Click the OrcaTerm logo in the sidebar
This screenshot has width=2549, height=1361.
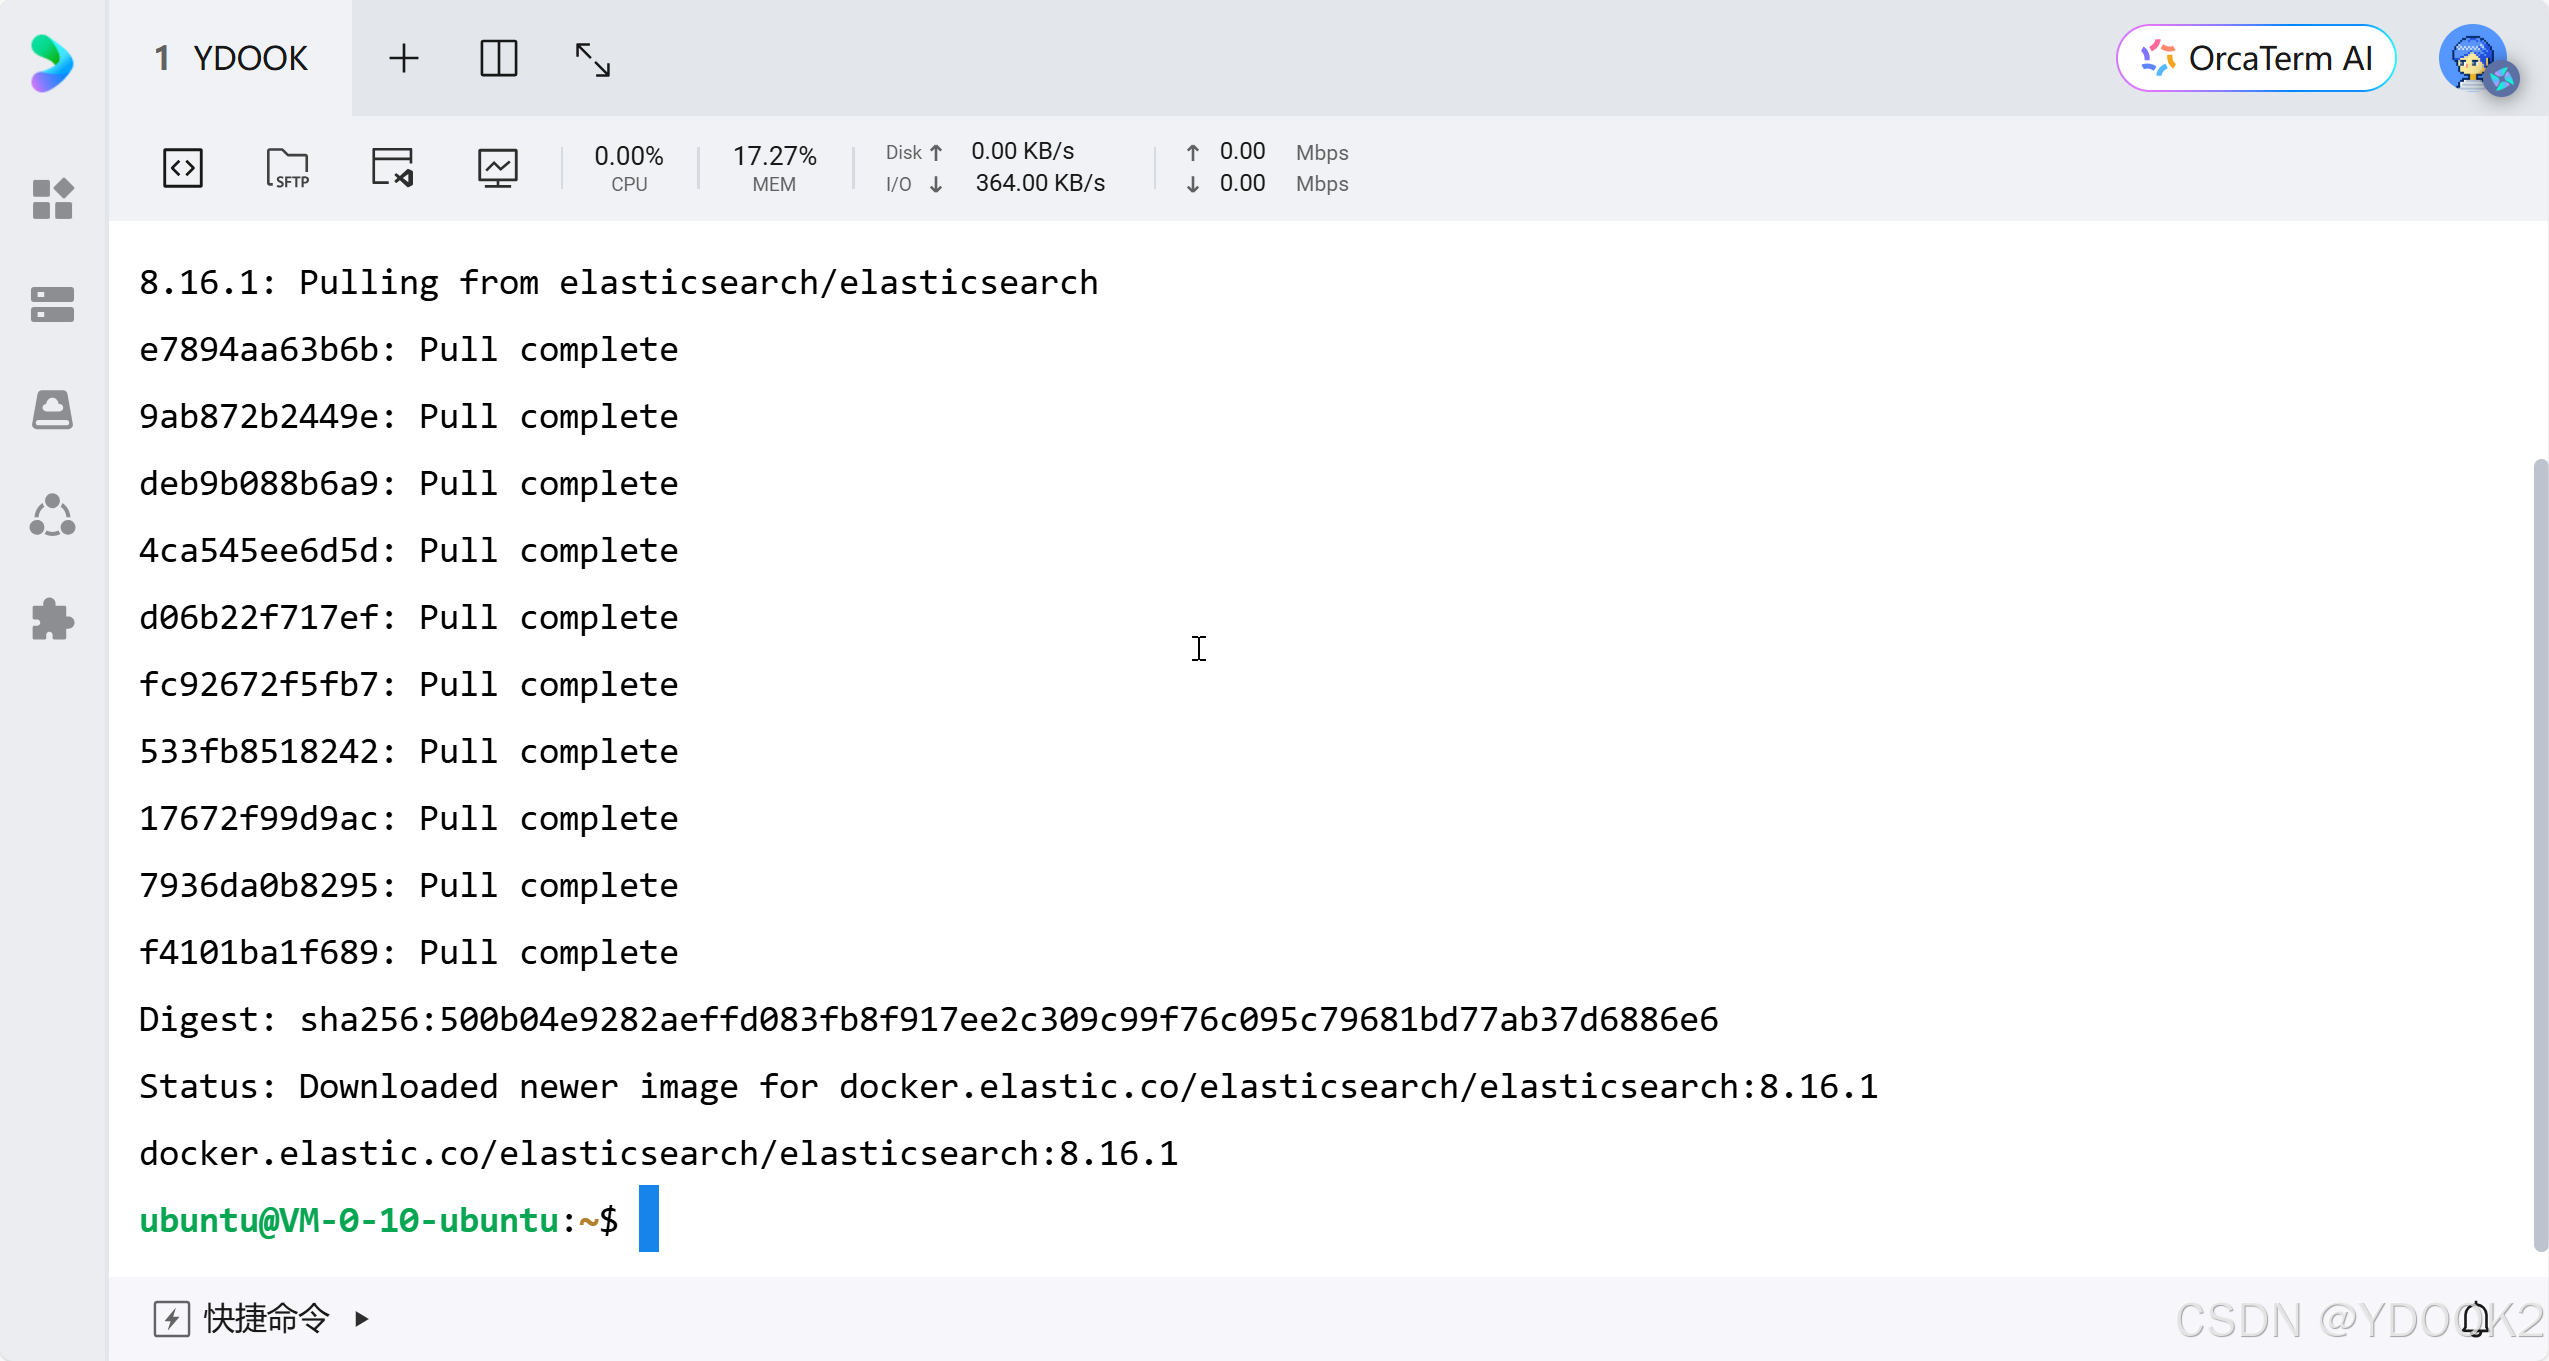tap(51, 63)
